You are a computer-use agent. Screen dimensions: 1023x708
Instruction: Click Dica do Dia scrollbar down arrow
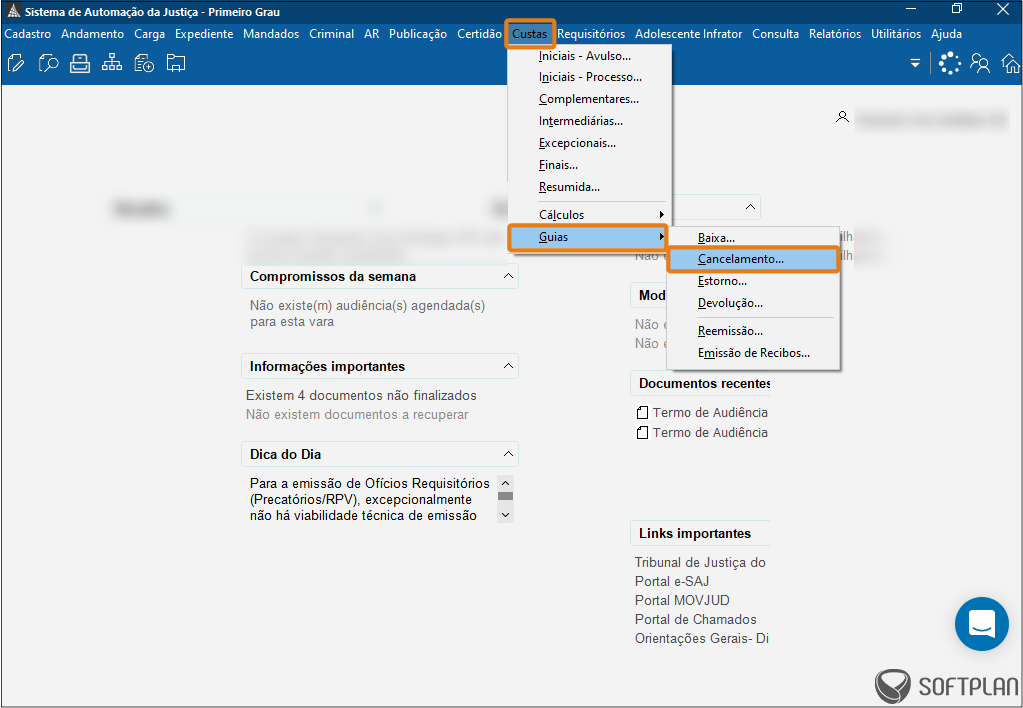click(505, 515)
